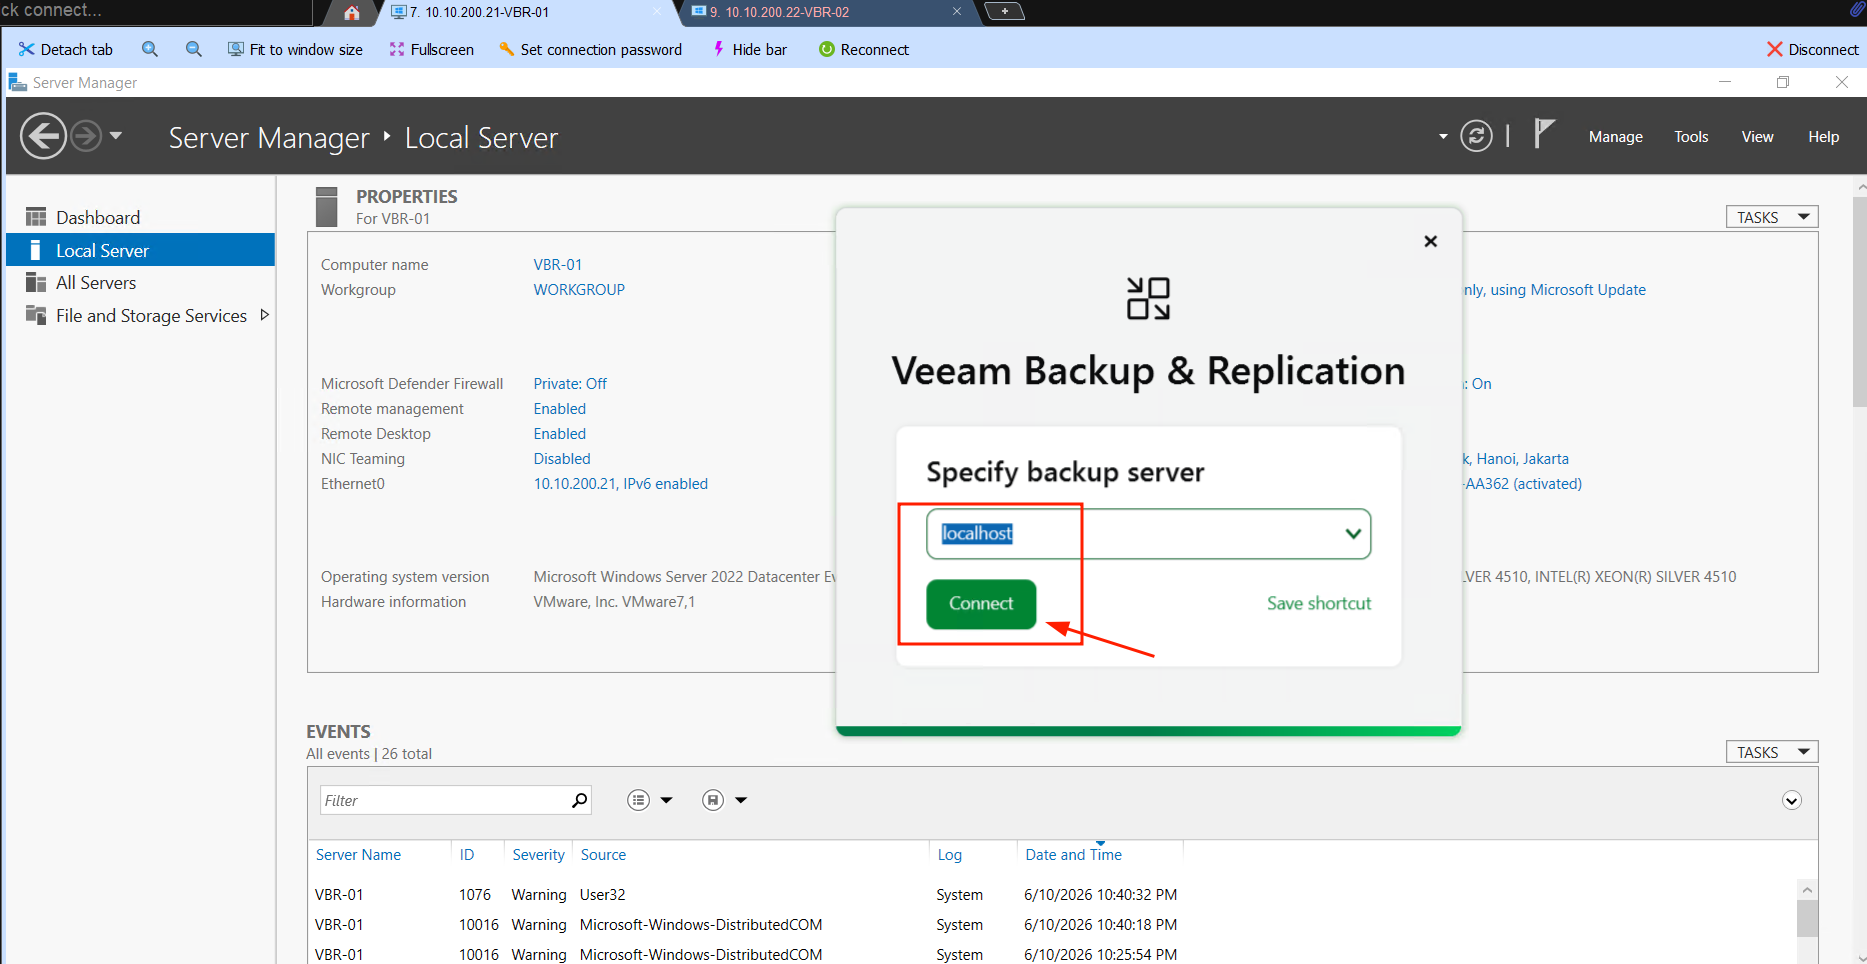The height and width of the screenshot is (964, 1867).
Task: Expand backup server dropdown chevron
Action: (x=1353, y=534)
